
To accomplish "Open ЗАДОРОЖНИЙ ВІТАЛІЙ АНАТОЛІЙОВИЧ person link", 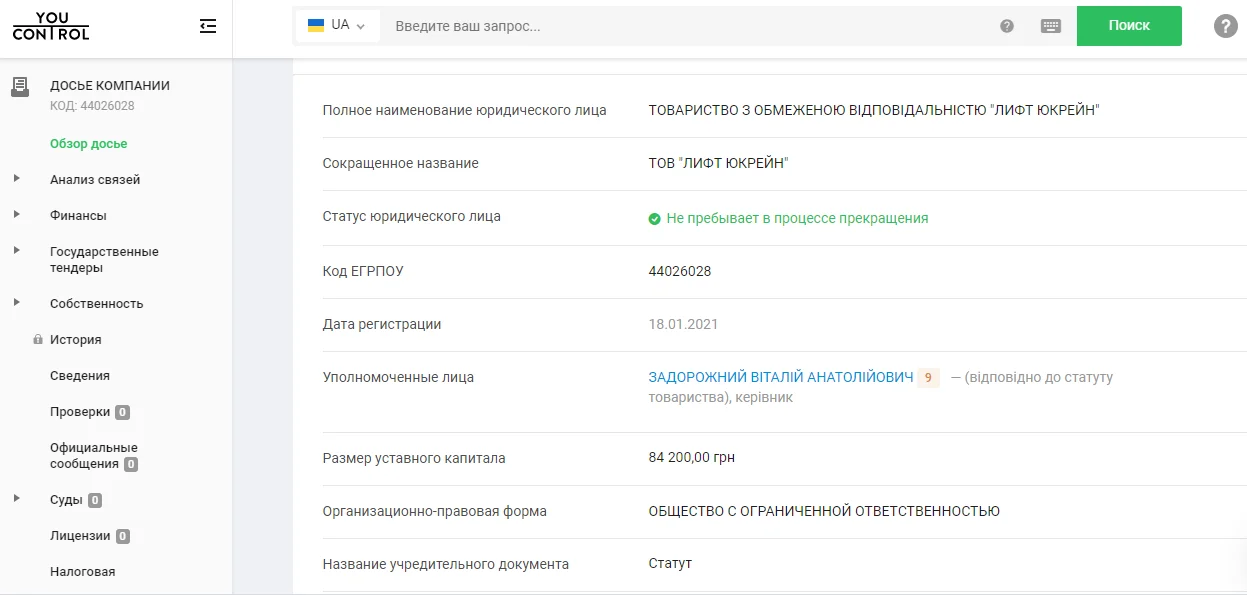I will (780, 377).
